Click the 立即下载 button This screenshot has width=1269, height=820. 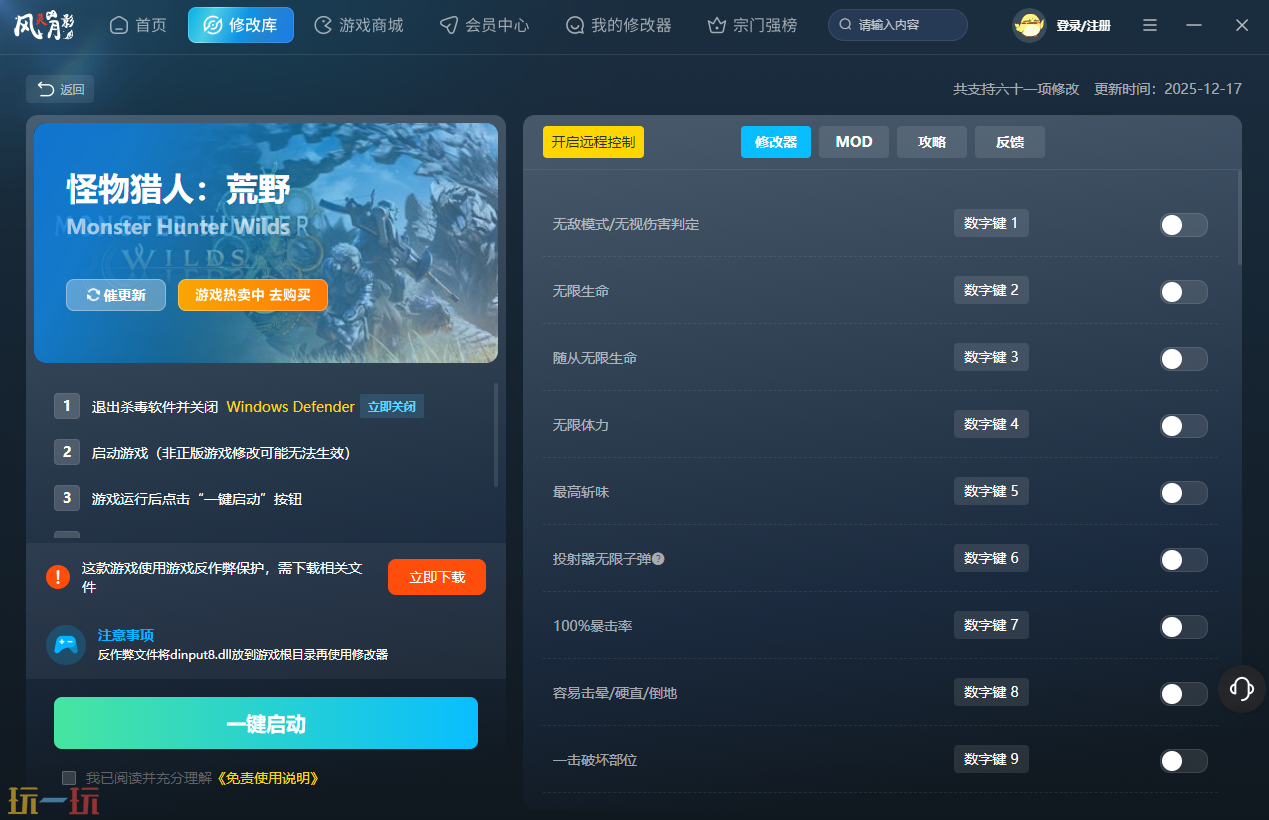[x=437, y=577]
